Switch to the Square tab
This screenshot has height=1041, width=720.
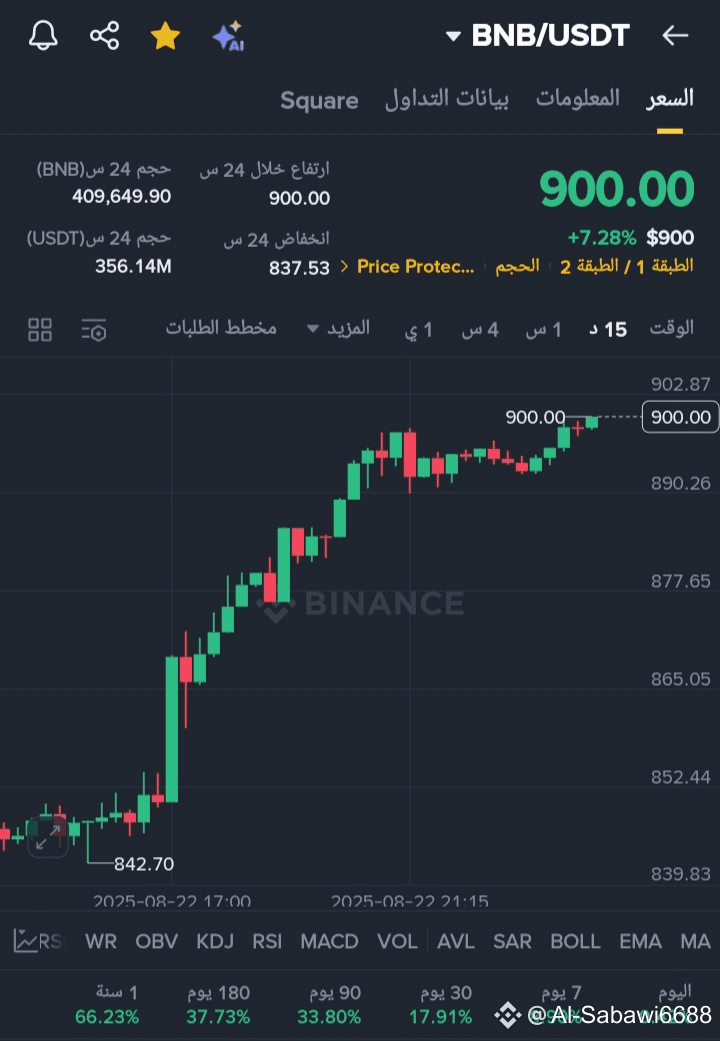pyautogui.click(x=319, y=100)
